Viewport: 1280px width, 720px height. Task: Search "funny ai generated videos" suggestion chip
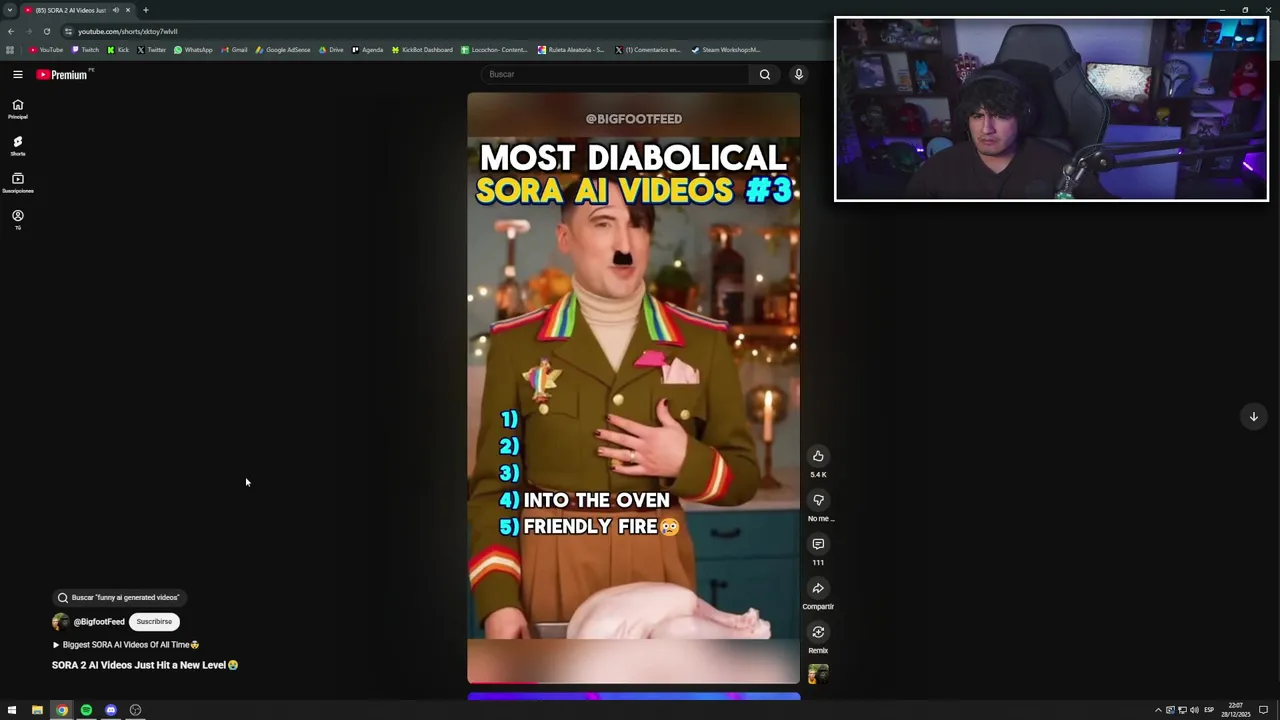point(119,597)
